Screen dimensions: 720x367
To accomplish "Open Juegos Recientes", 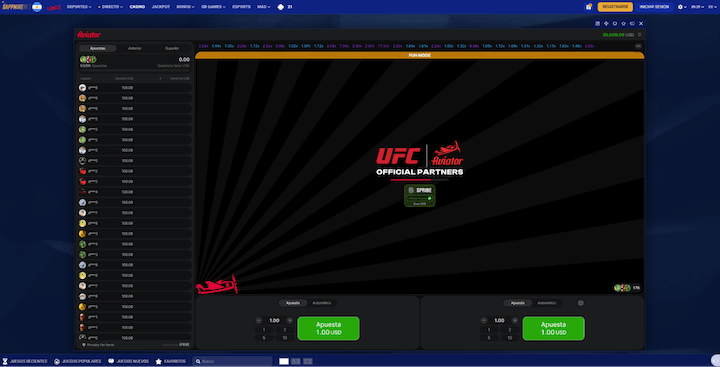I will point(25,361).
